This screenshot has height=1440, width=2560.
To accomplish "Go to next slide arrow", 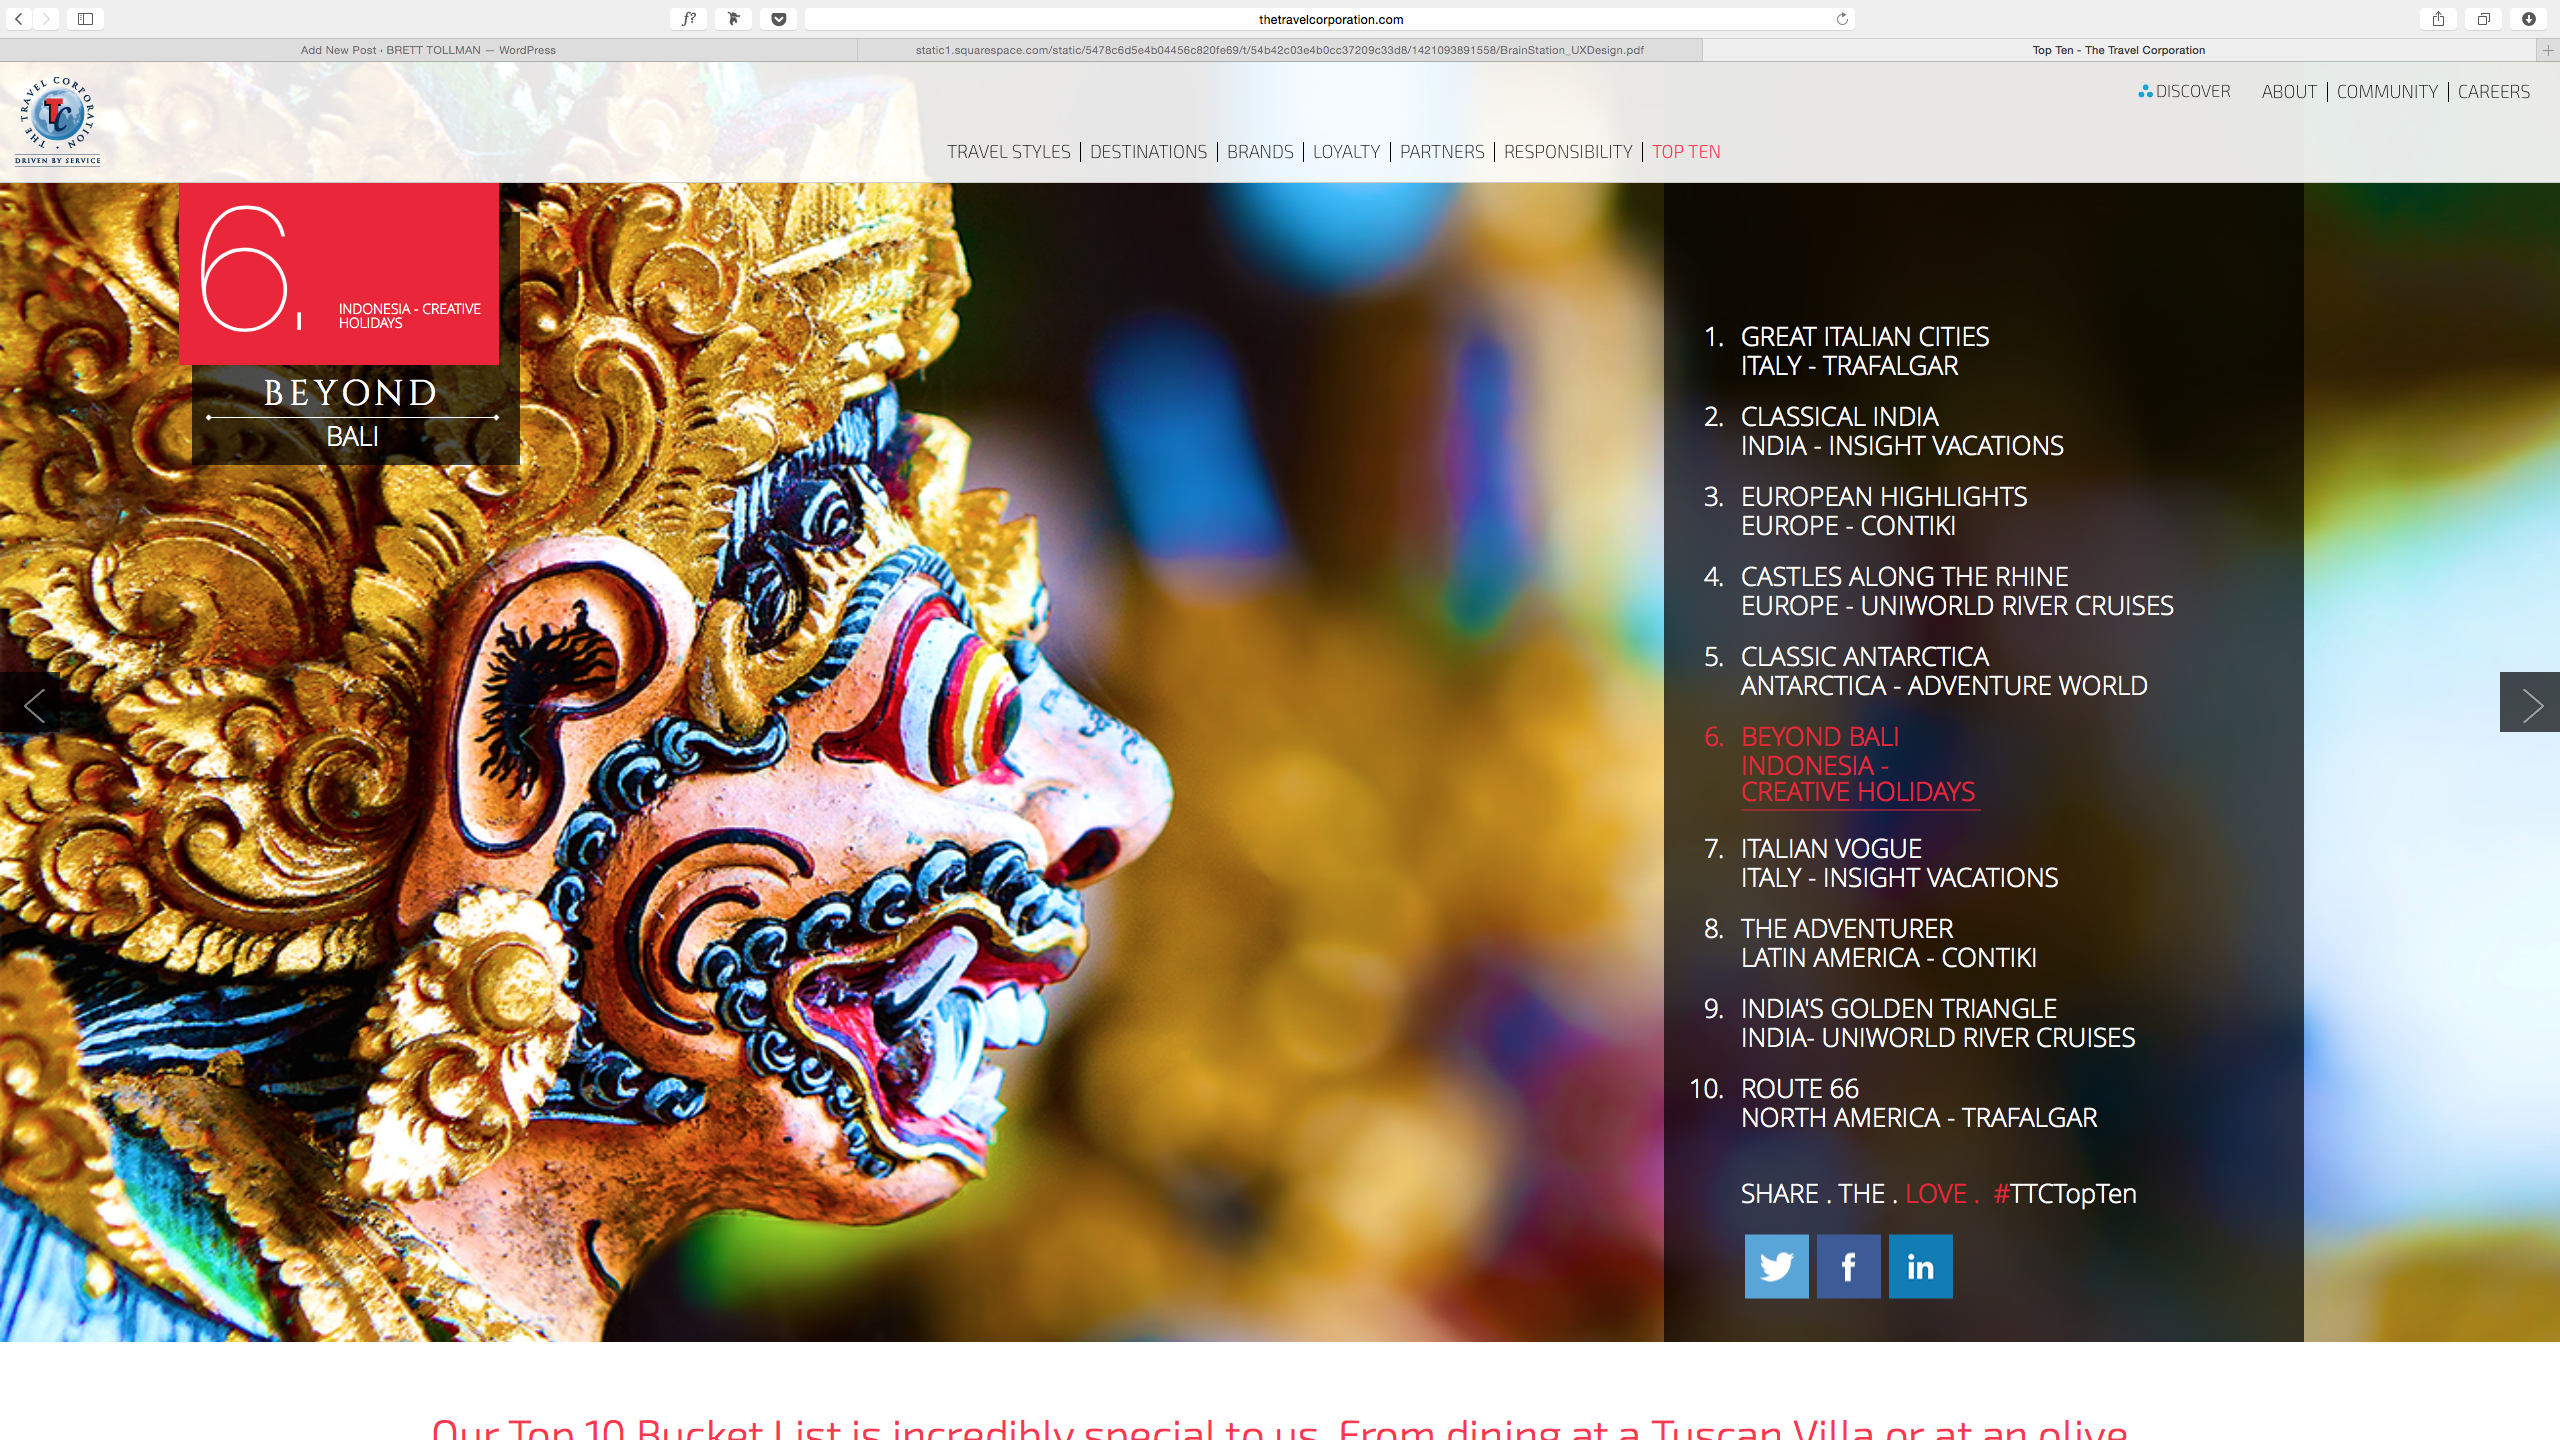I will click(x=2530, y=702).
